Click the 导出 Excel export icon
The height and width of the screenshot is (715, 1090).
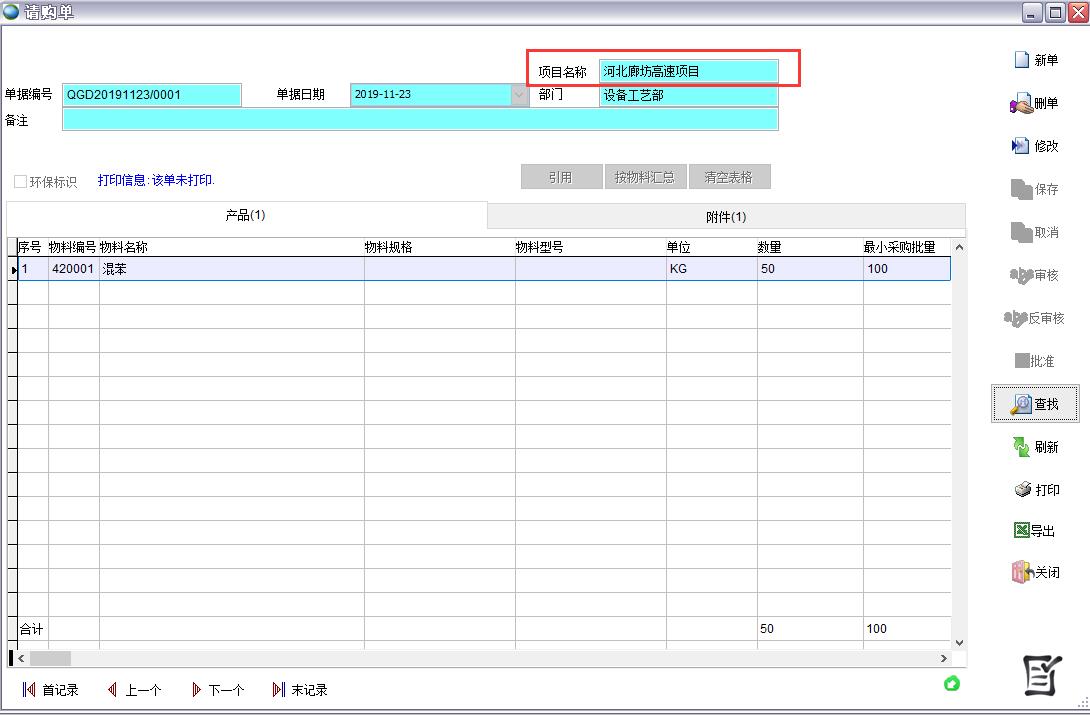pos(1021,531)
